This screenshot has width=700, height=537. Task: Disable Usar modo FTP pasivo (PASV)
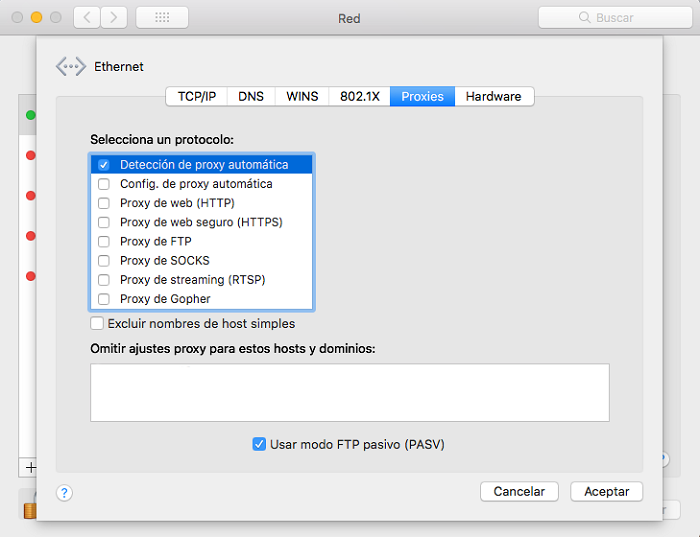[x=259, y=444]
